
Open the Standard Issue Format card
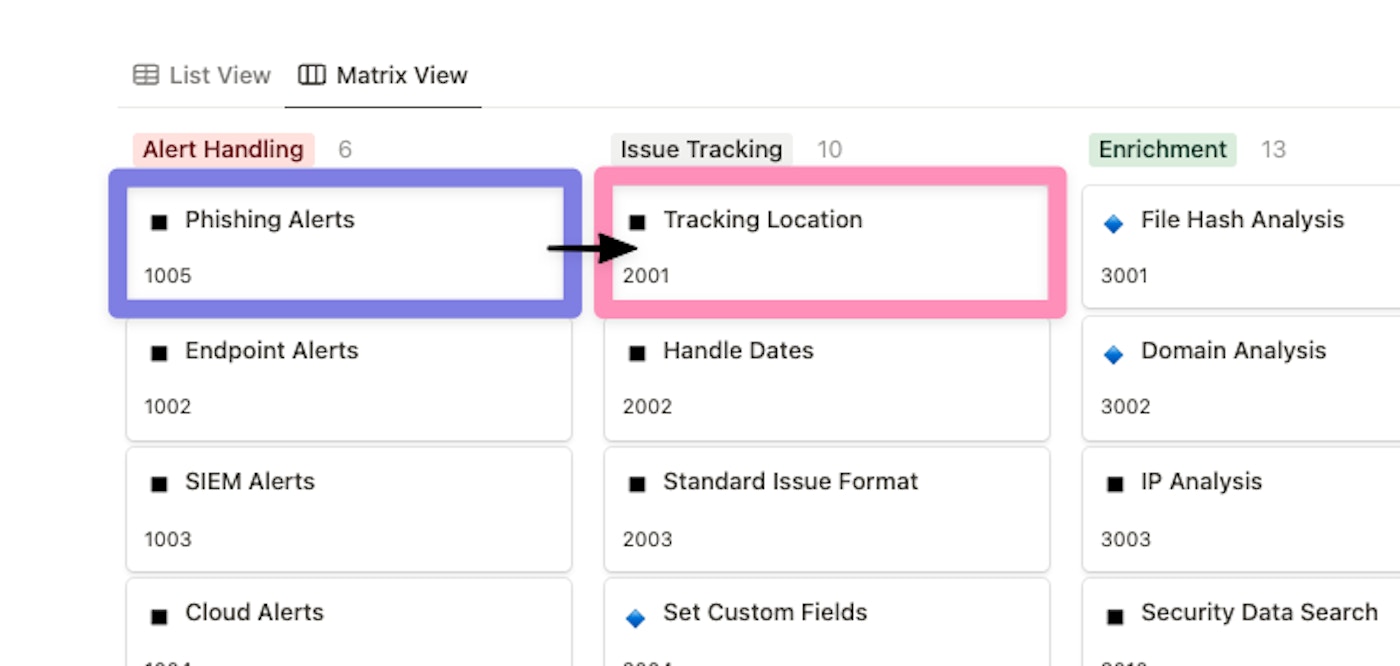[x=826, y=509]
